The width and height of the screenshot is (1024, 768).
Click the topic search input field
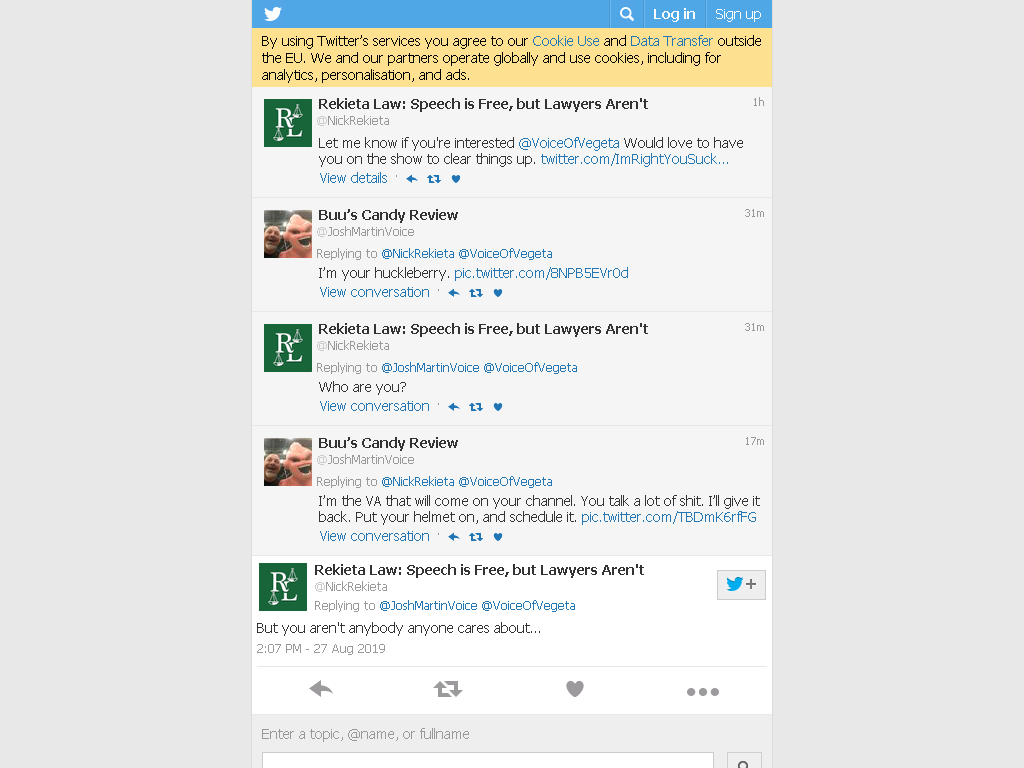(x=488, y=760)
